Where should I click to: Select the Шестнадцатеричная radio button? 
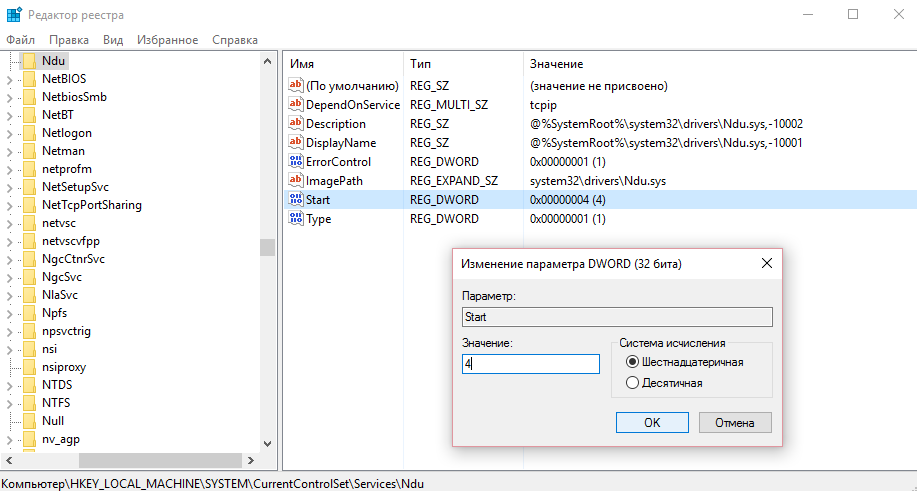click(x=631, y=362)
